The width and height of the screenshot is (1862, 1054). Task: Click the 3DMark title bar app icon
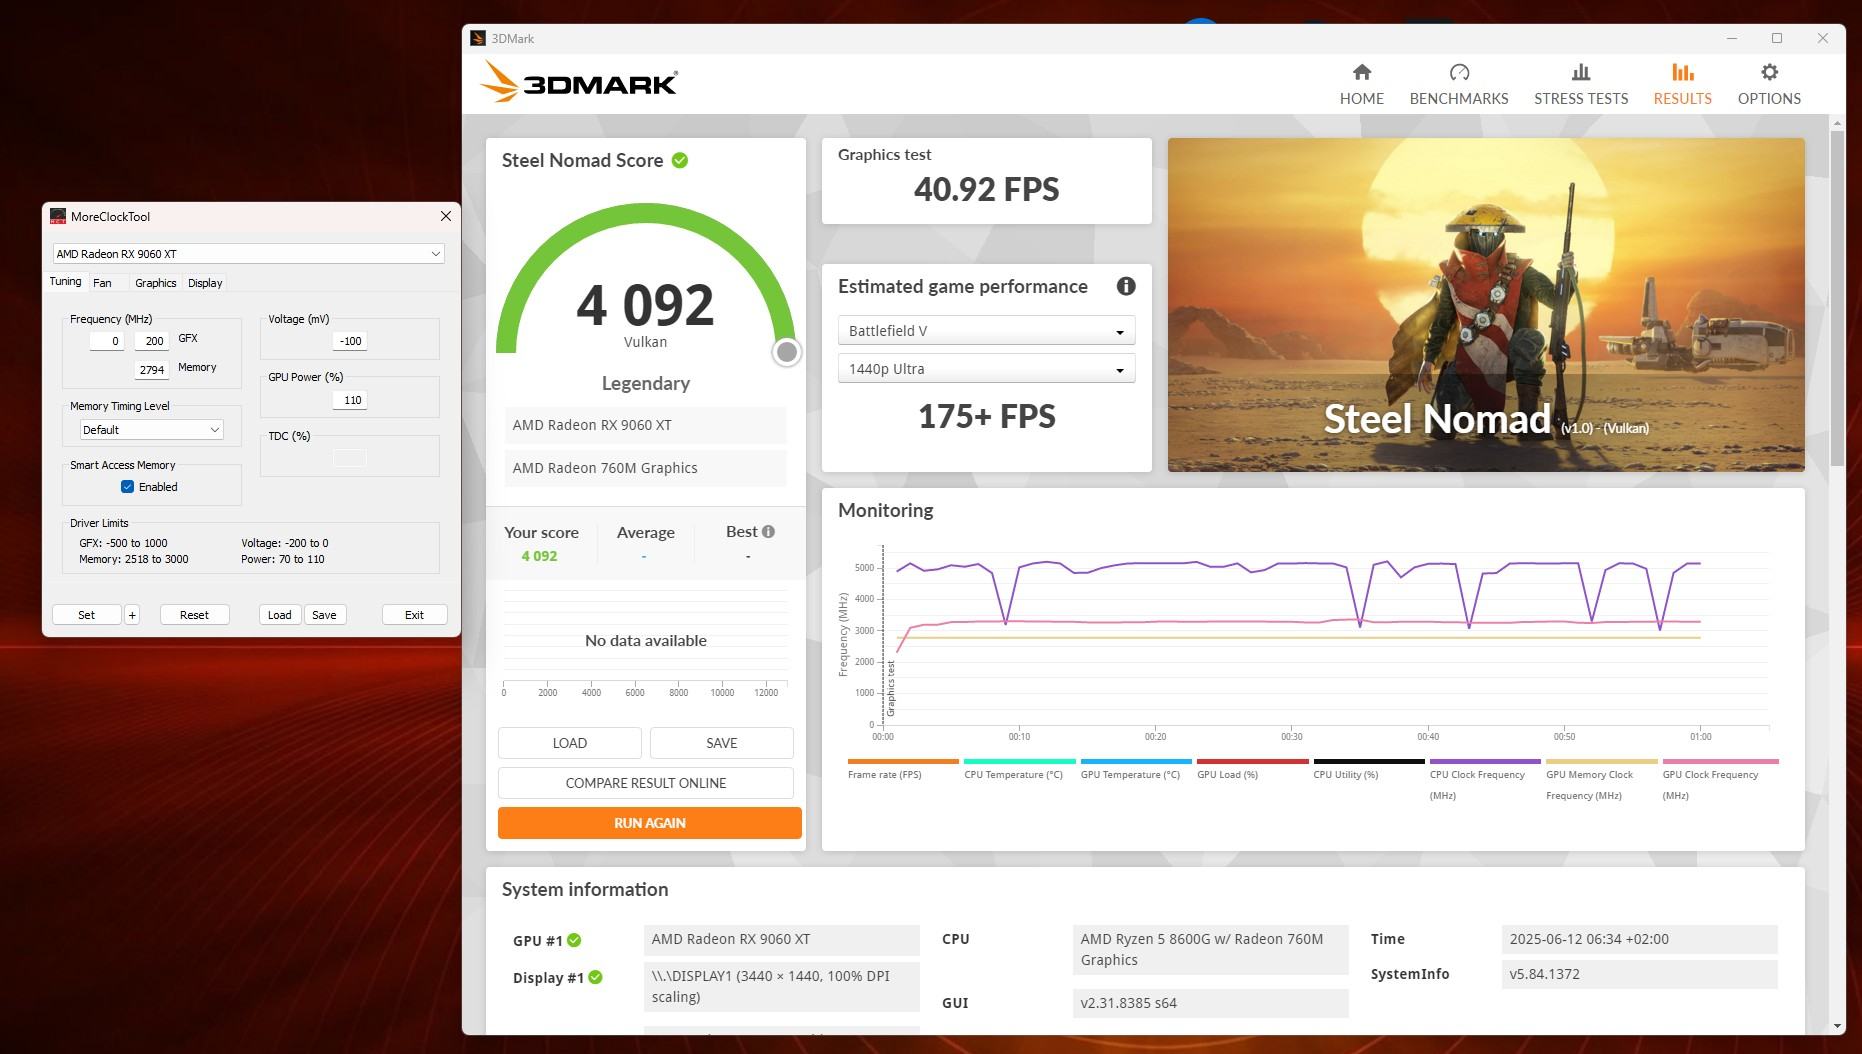(x=478, y=38)
